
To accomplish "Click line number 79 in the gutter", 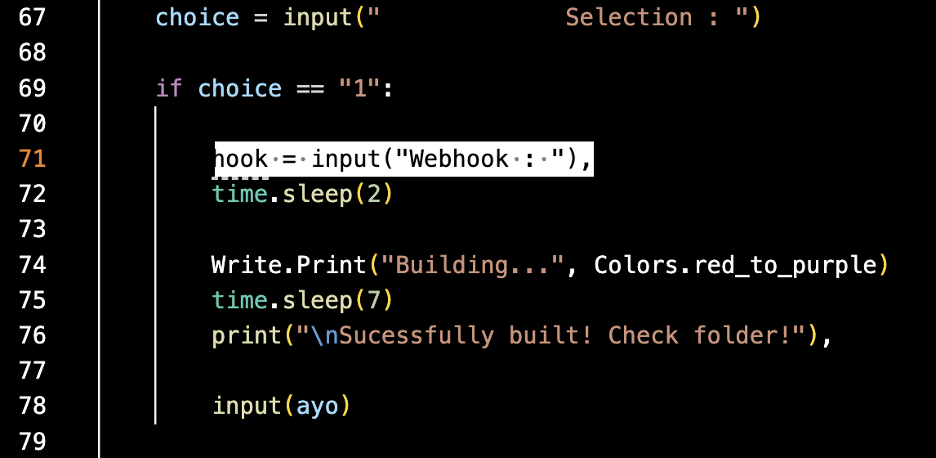I will [33, 441].
